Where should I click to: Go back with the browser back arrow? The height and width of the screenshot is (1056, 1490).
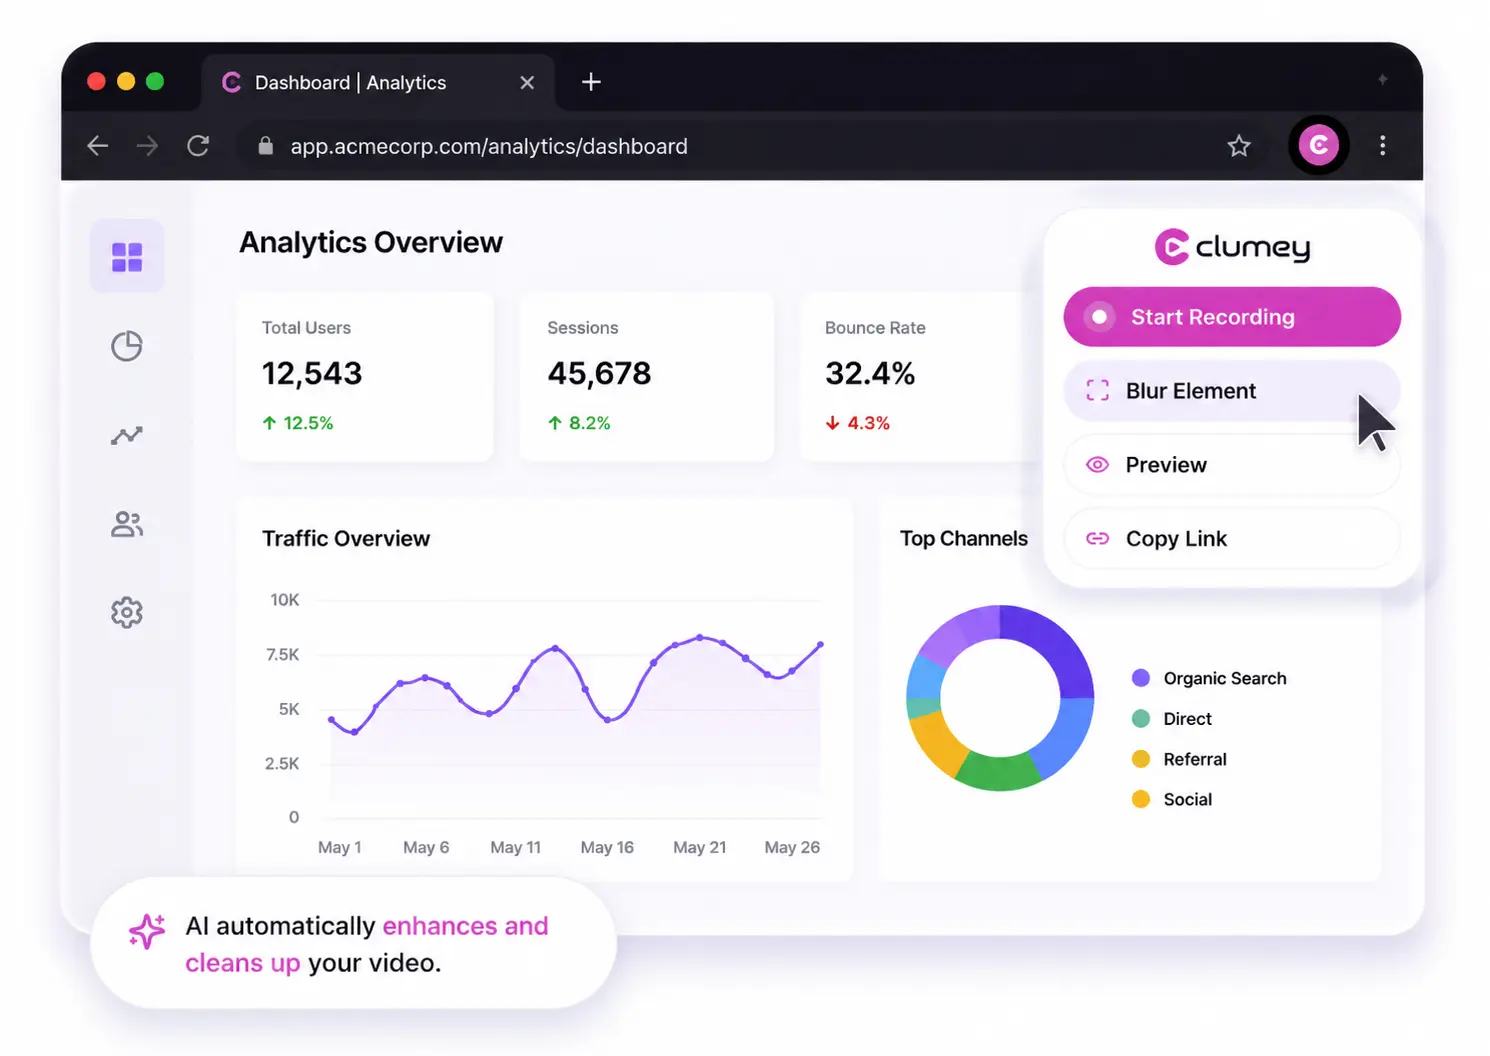pos(97,146)
